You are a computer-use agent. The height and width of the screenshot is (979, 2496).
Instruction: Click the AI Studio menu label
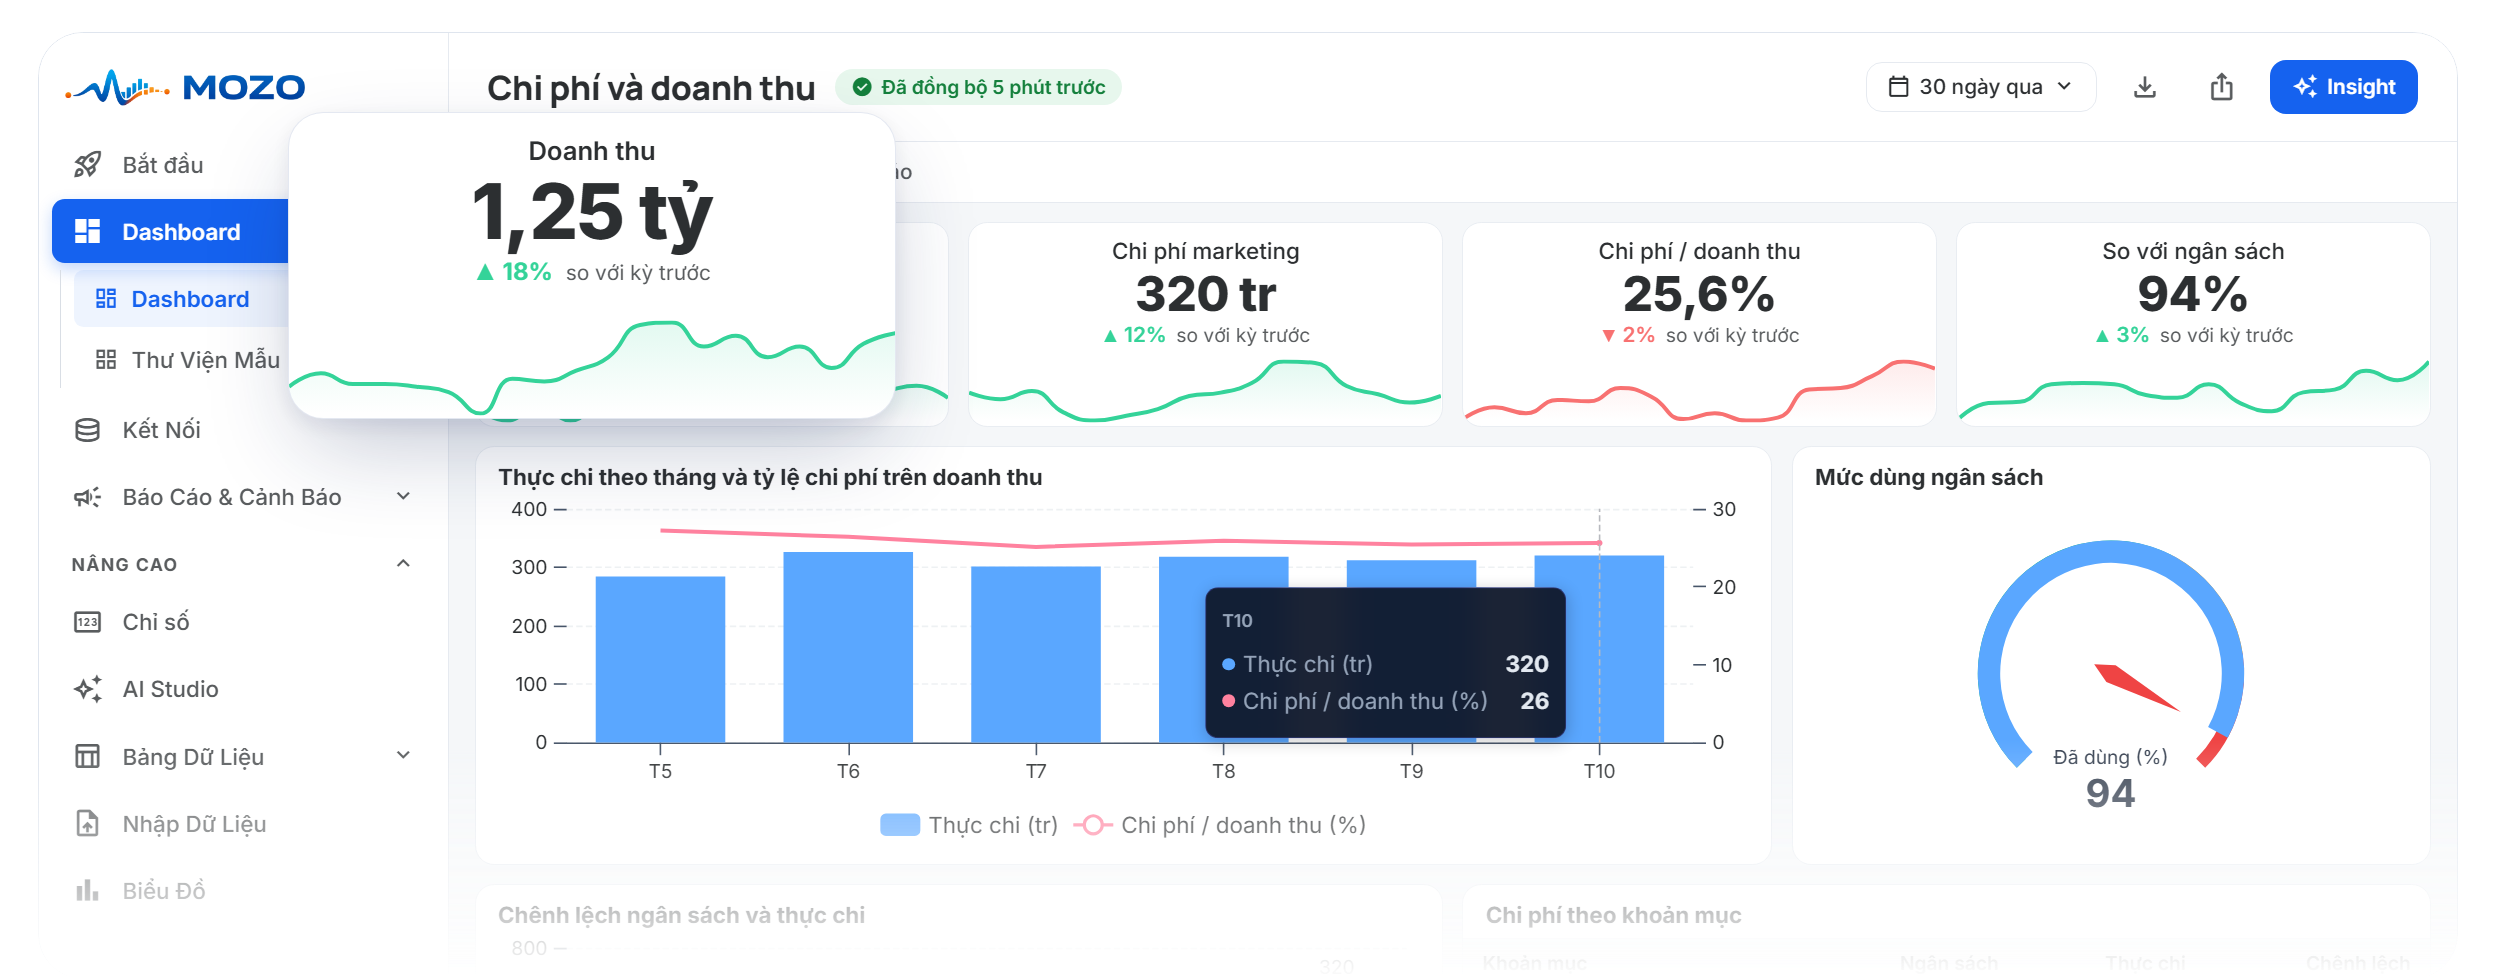pos(171,689)
